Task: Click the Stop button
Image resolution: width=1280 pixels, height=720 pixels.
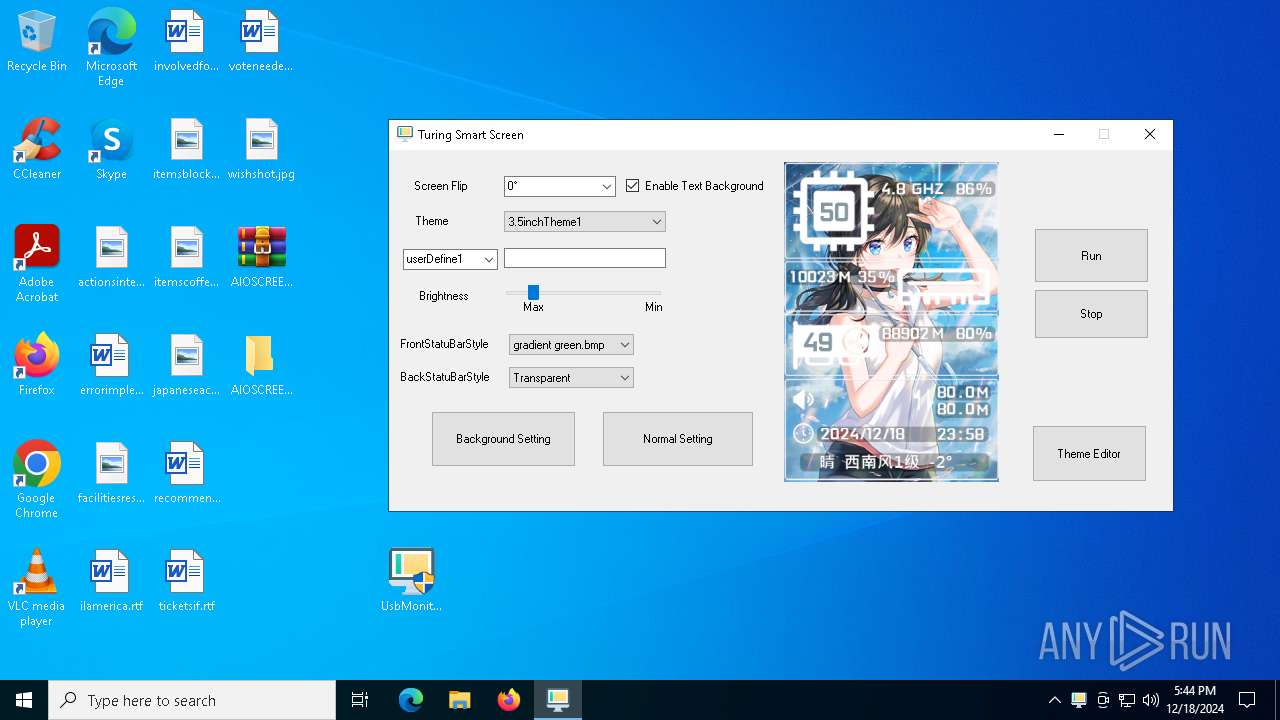Action: [x=1091, y=314]
